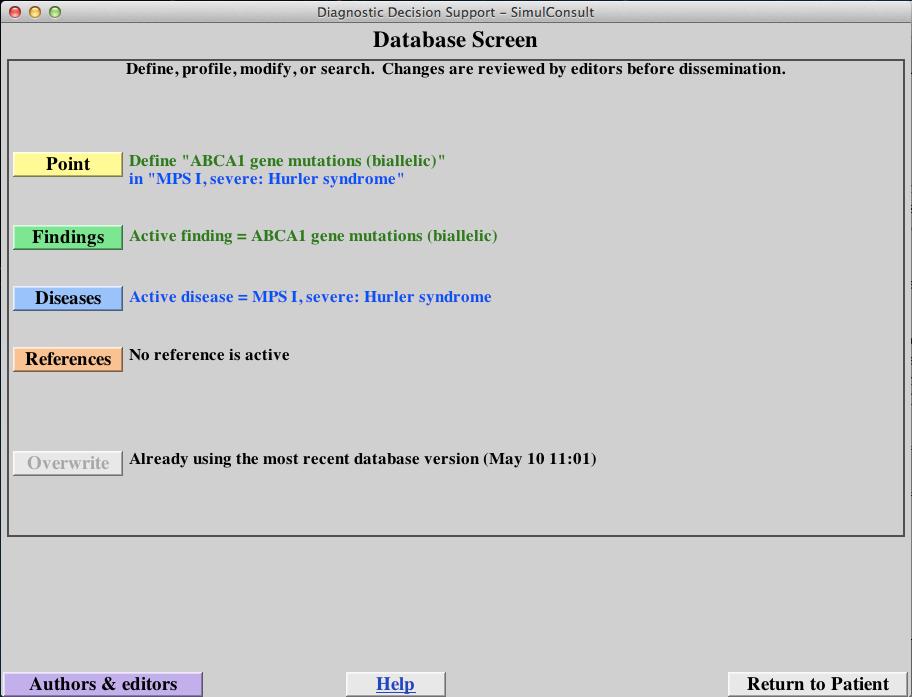Open the green Findings button
Screen dimensions: 912x697
tap(67, 237)
